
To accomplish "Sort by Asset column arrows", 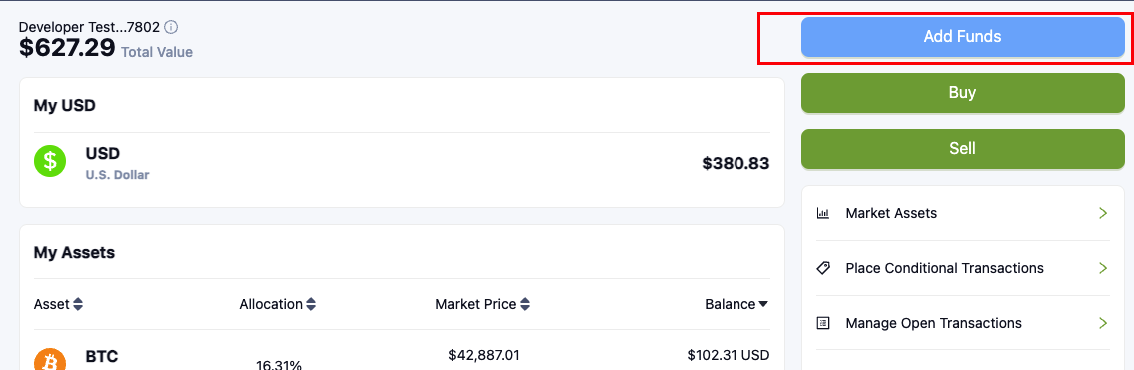I will point(78,304).
